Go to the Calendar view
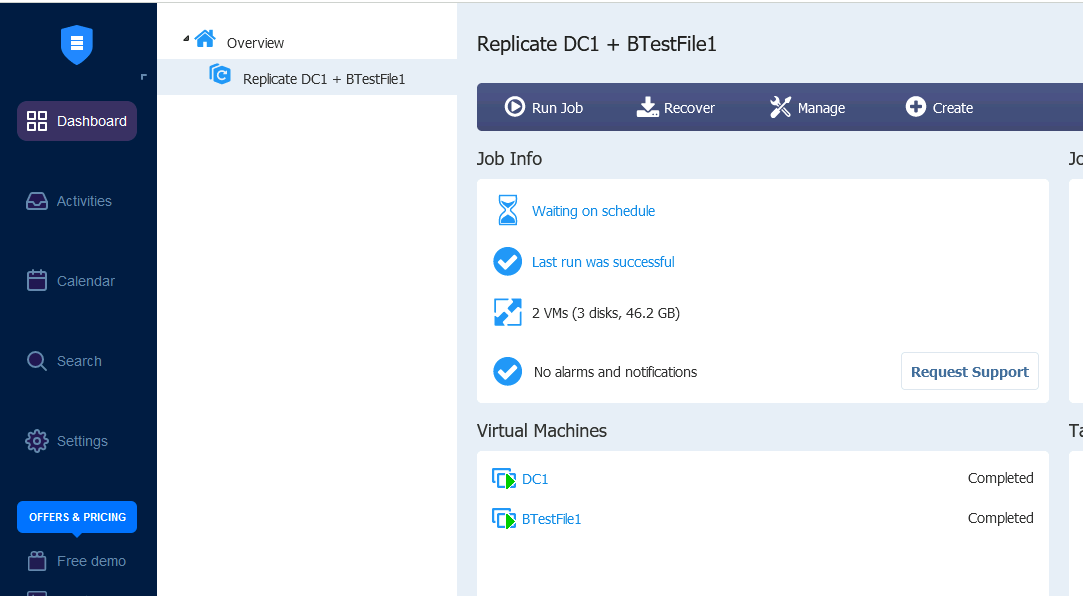The width and height of the screenshot is (1083, 596). [x=70, y=281]
